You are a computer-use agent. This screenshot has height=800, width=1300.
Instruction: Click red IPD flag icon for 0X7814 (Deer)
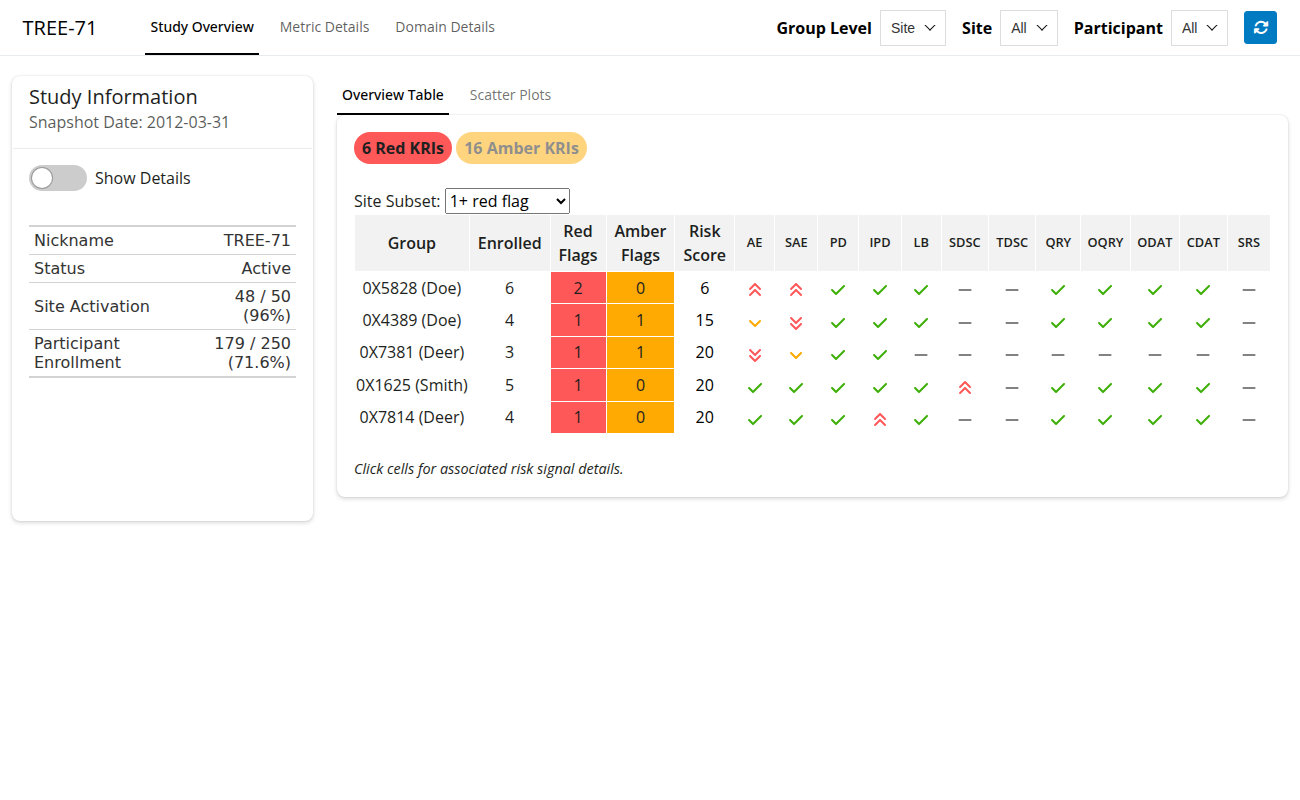(x=880, y=420)
